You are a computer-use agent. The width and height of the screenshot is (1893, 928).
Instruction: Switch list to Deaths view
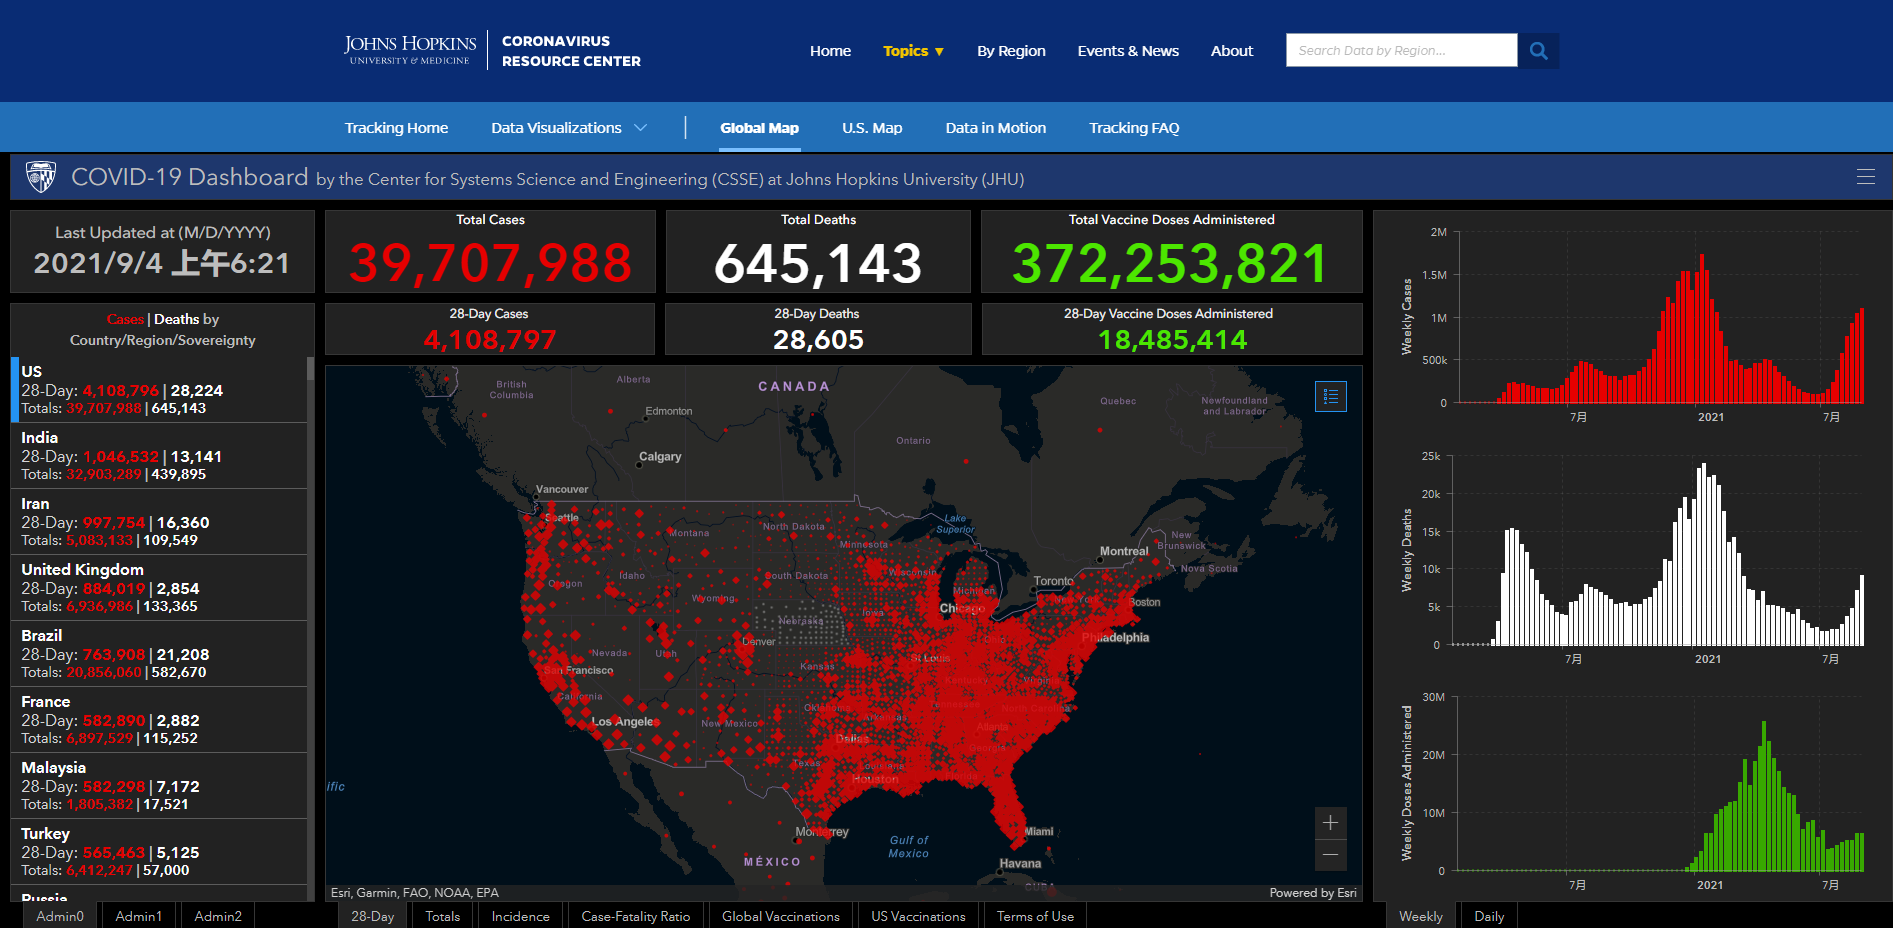click(x=176, y=319)
